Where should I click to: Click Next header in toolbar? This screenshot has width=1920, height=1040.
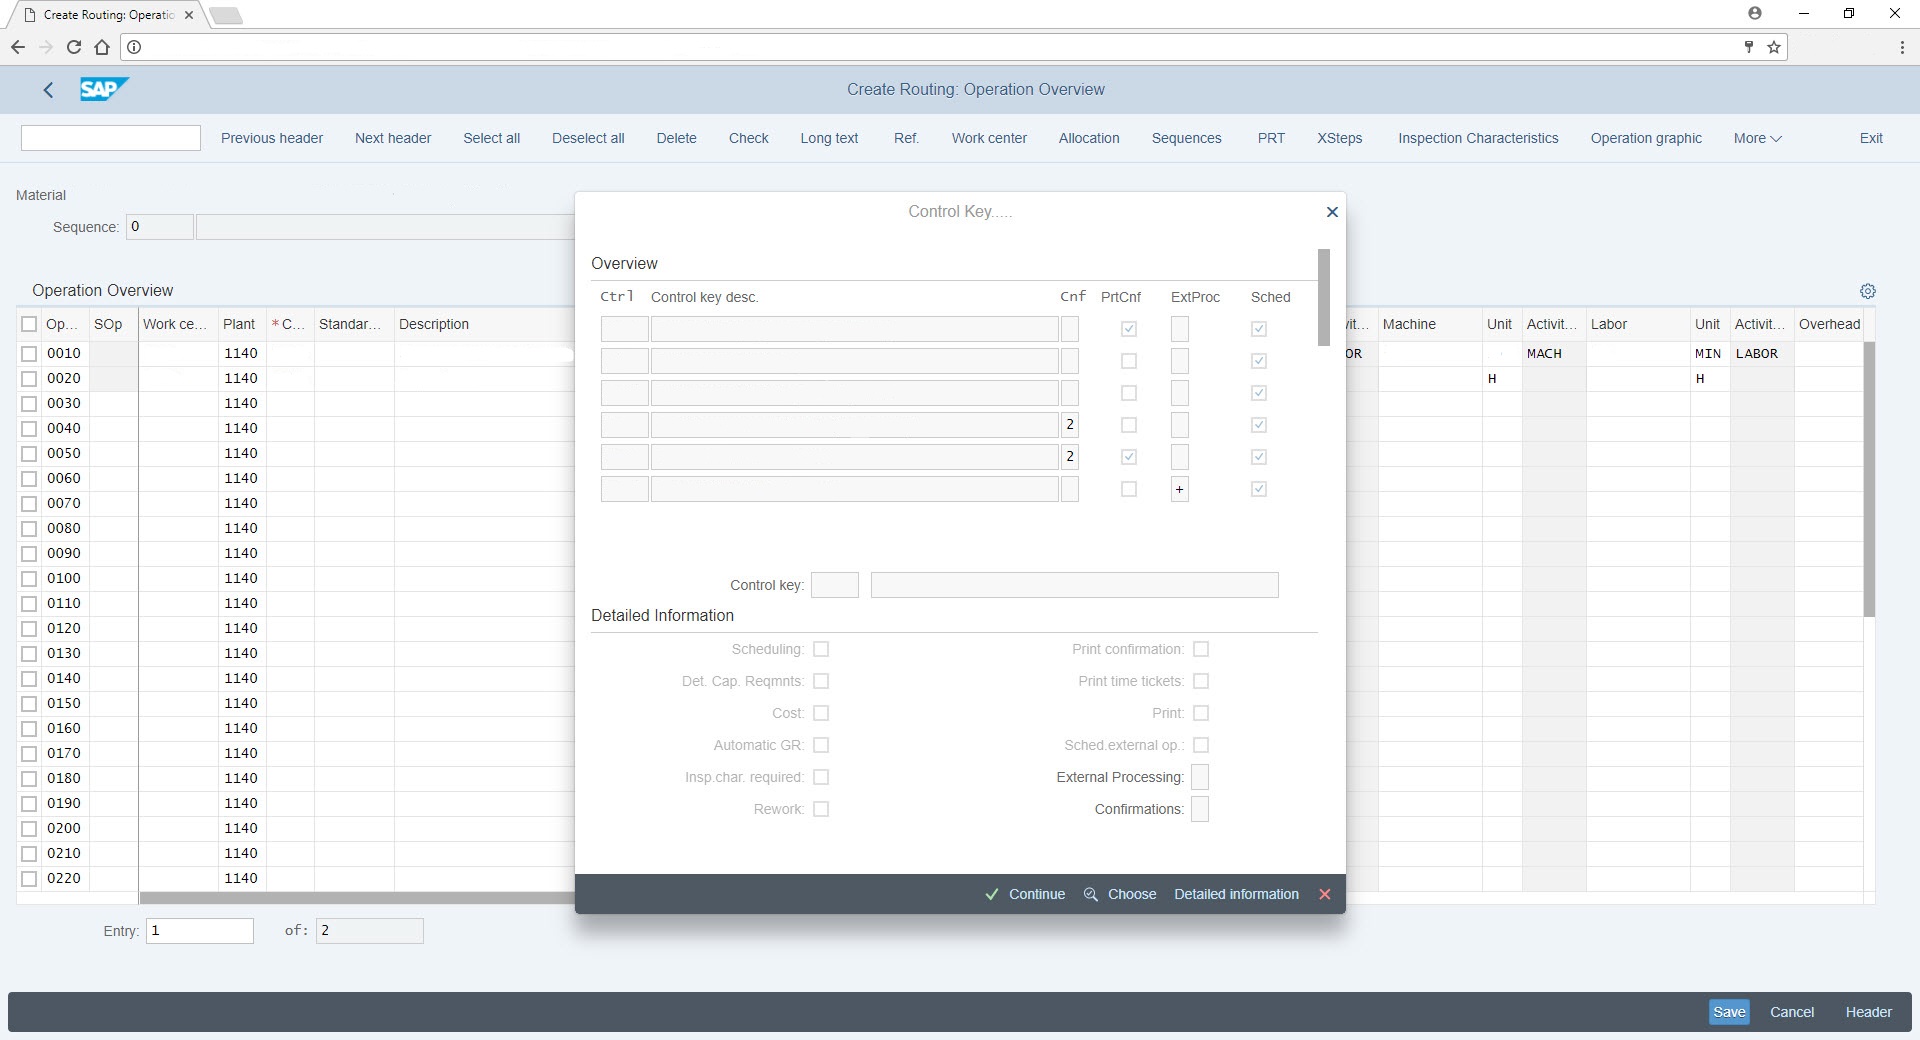[393, 138]
